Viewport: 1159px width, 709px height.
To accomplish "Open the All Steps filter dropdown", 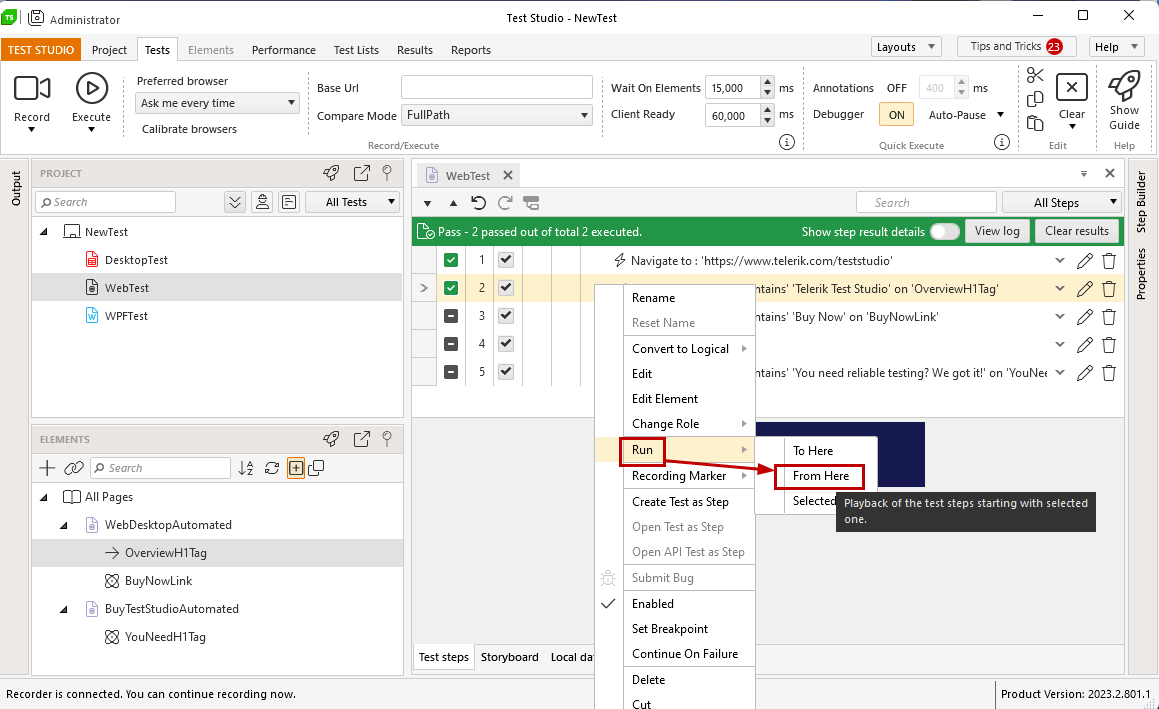I will (x=1062, y=203).
